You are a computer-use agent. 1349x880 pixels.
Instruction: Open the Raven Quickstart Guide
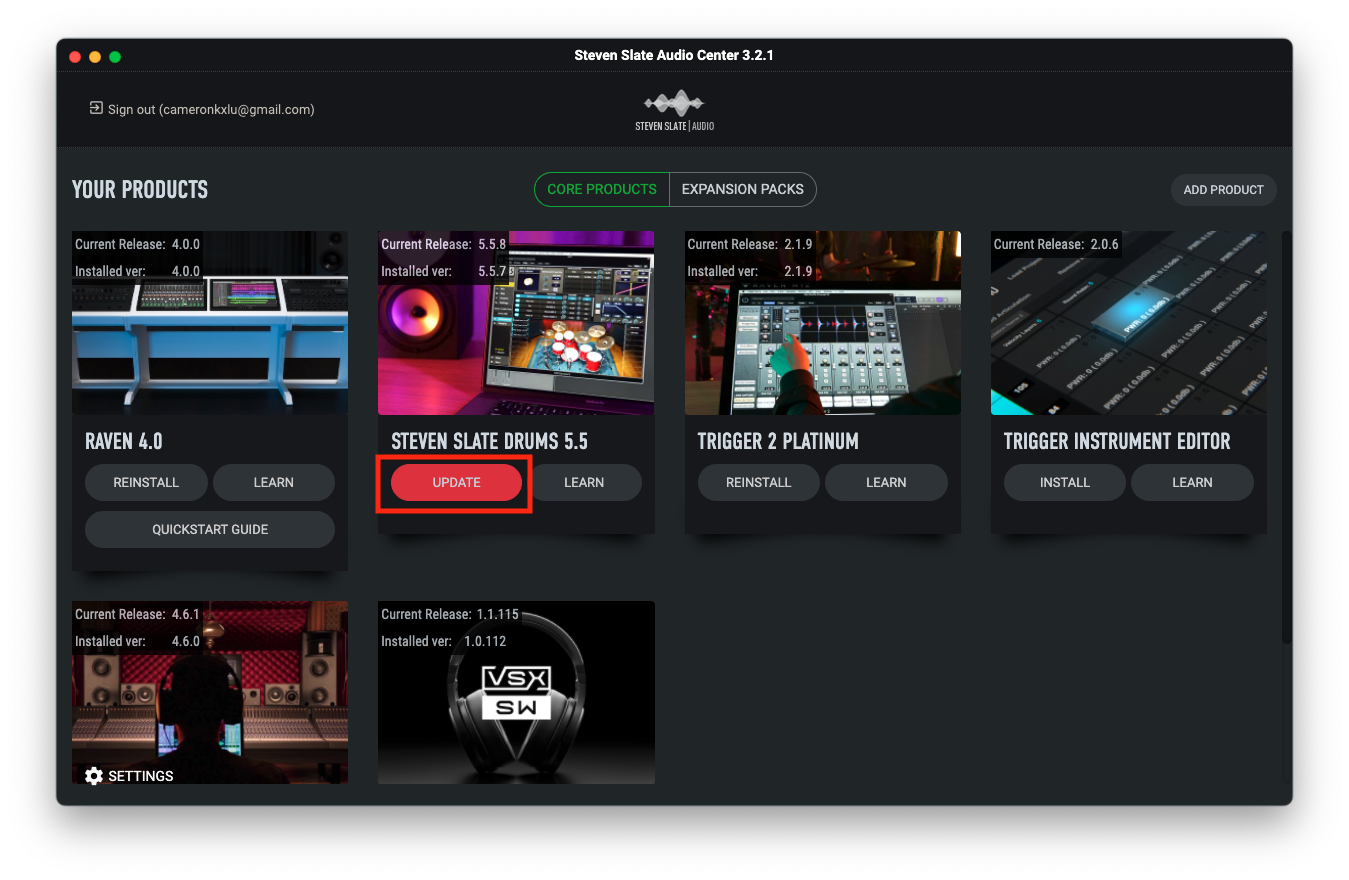click(210, 529)
